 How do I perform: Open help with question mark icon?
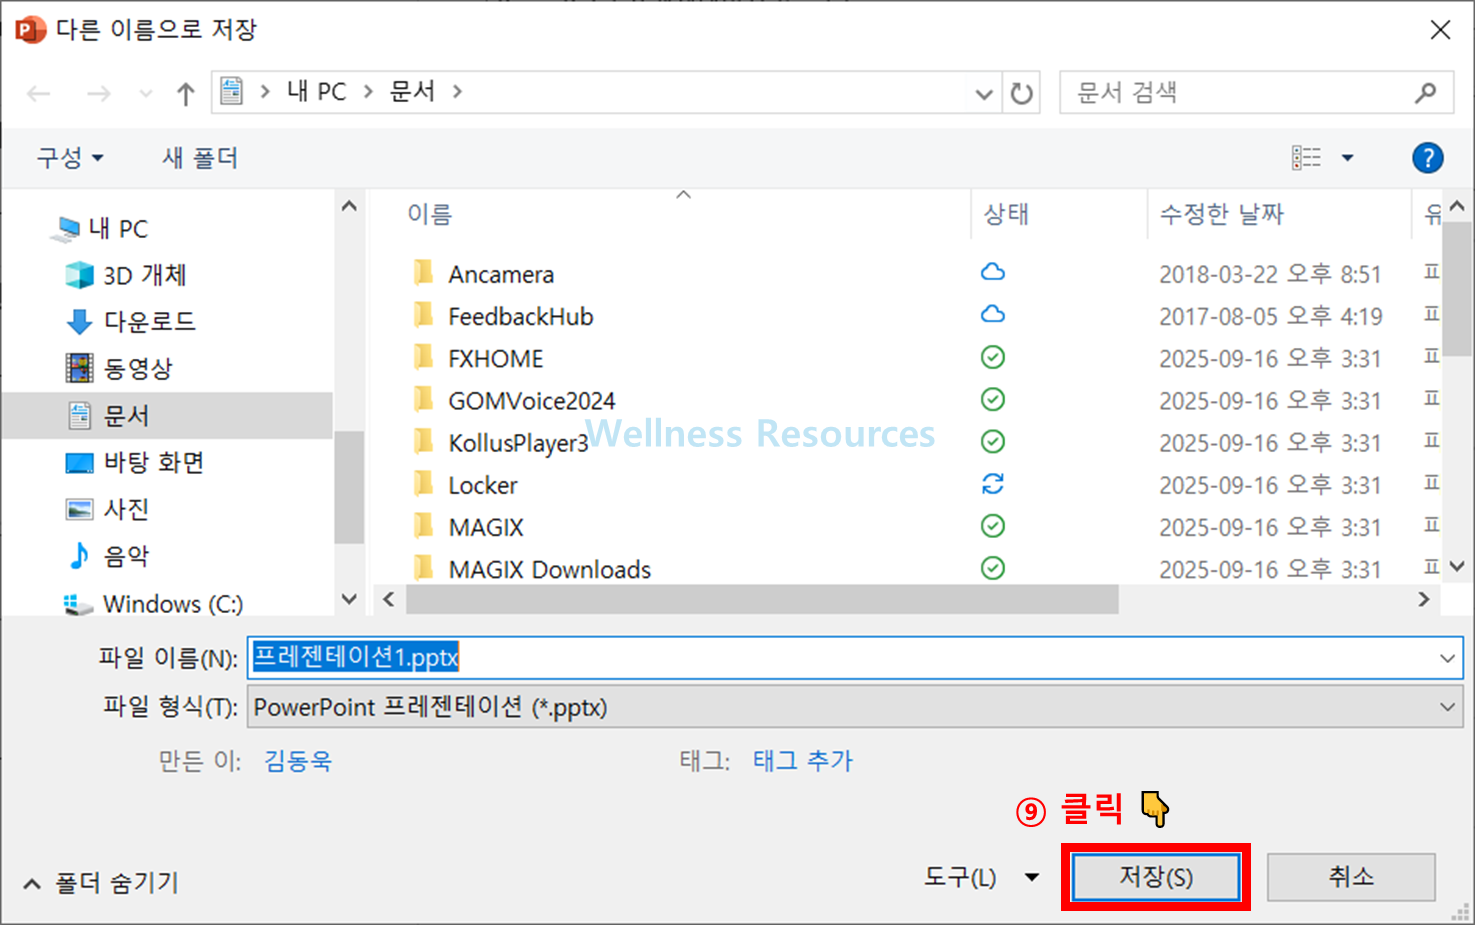1427,158
